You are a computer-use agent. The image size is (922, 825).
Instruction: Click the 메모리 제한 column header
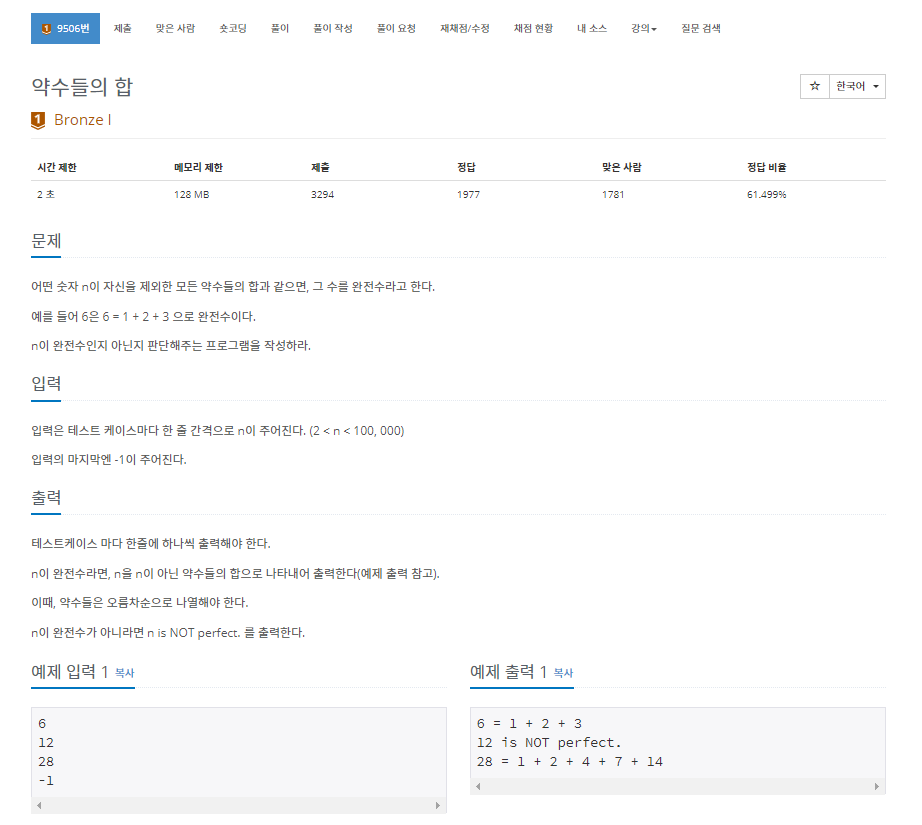[x=198, y=168]
